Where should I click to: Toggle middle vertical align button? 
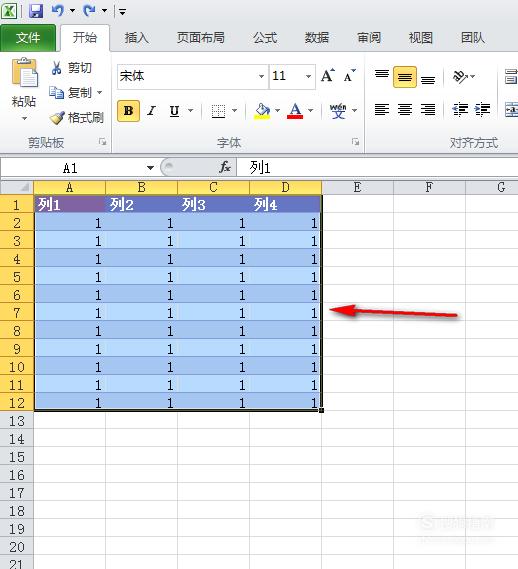(405, 77)
